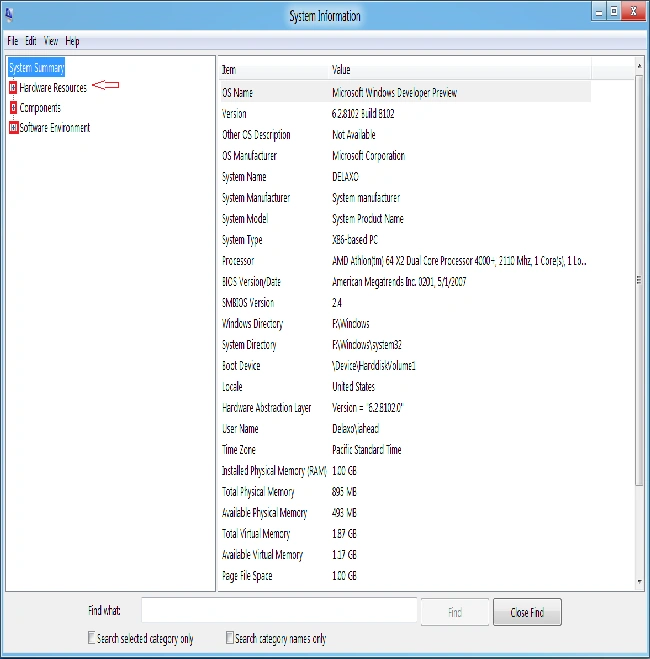Open the Help menu
Image resolution: width=650 pixels, height=659 pixels.
coord(72,41)
